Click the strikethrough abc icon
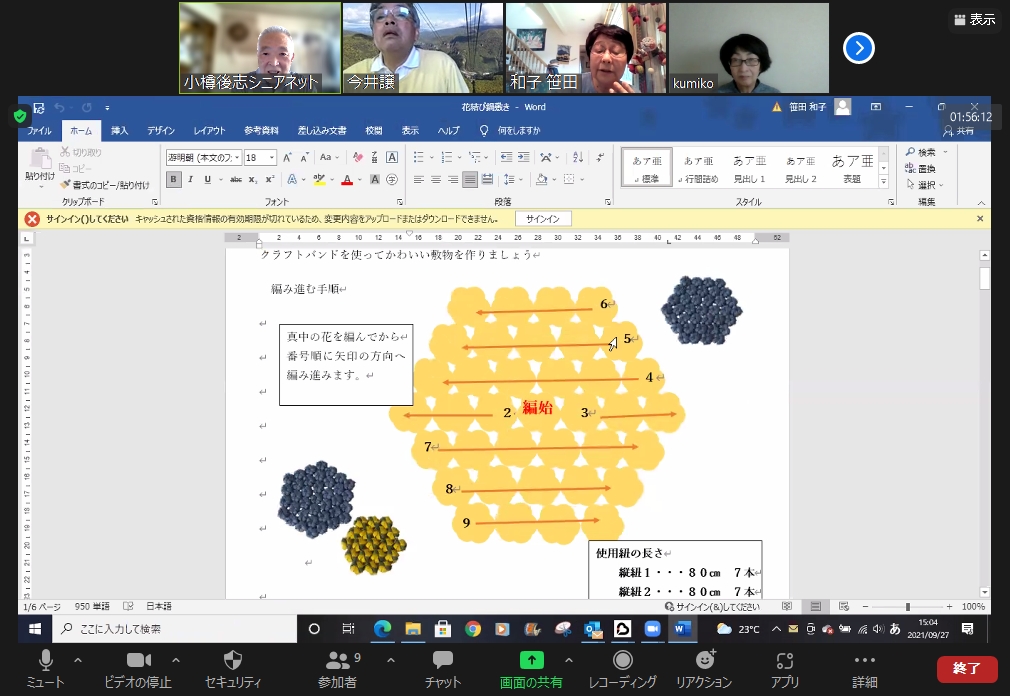 (x=236, y=180)
